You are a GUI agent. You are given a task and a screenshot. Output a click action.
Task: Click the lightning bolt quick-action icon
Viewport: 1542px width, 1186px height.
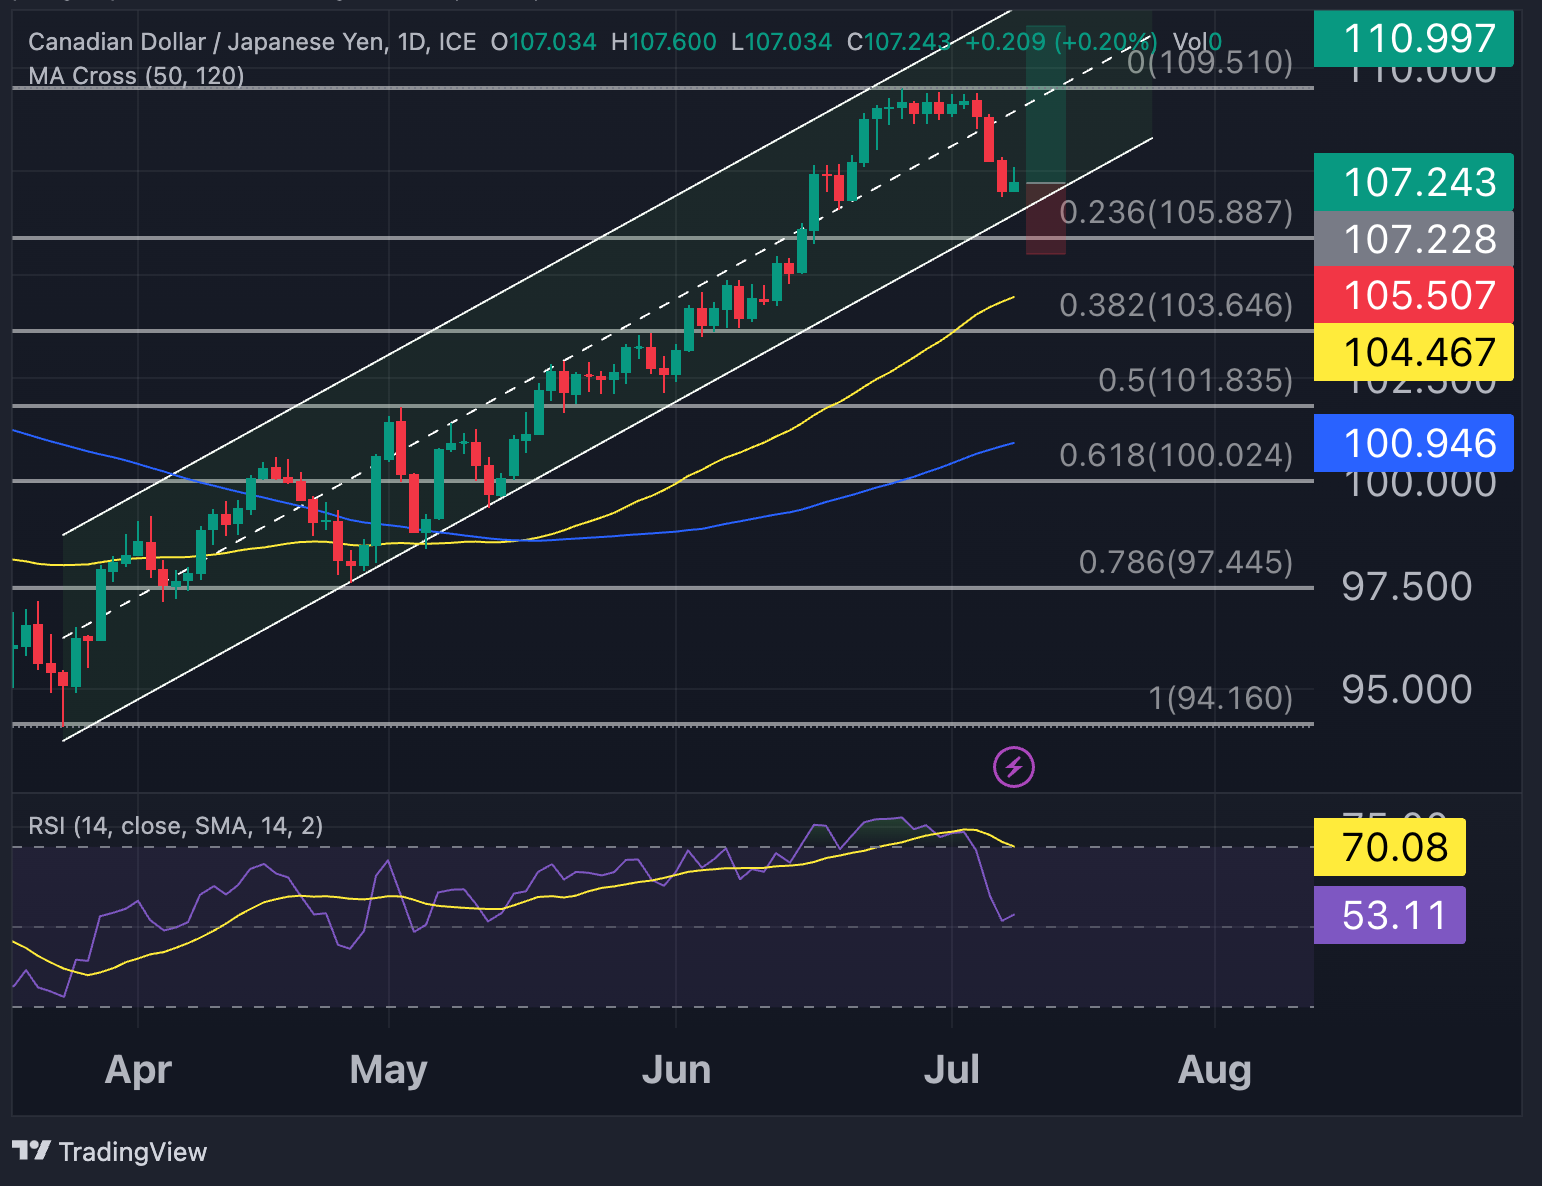pyautogui.click(x=1013, y=766)
